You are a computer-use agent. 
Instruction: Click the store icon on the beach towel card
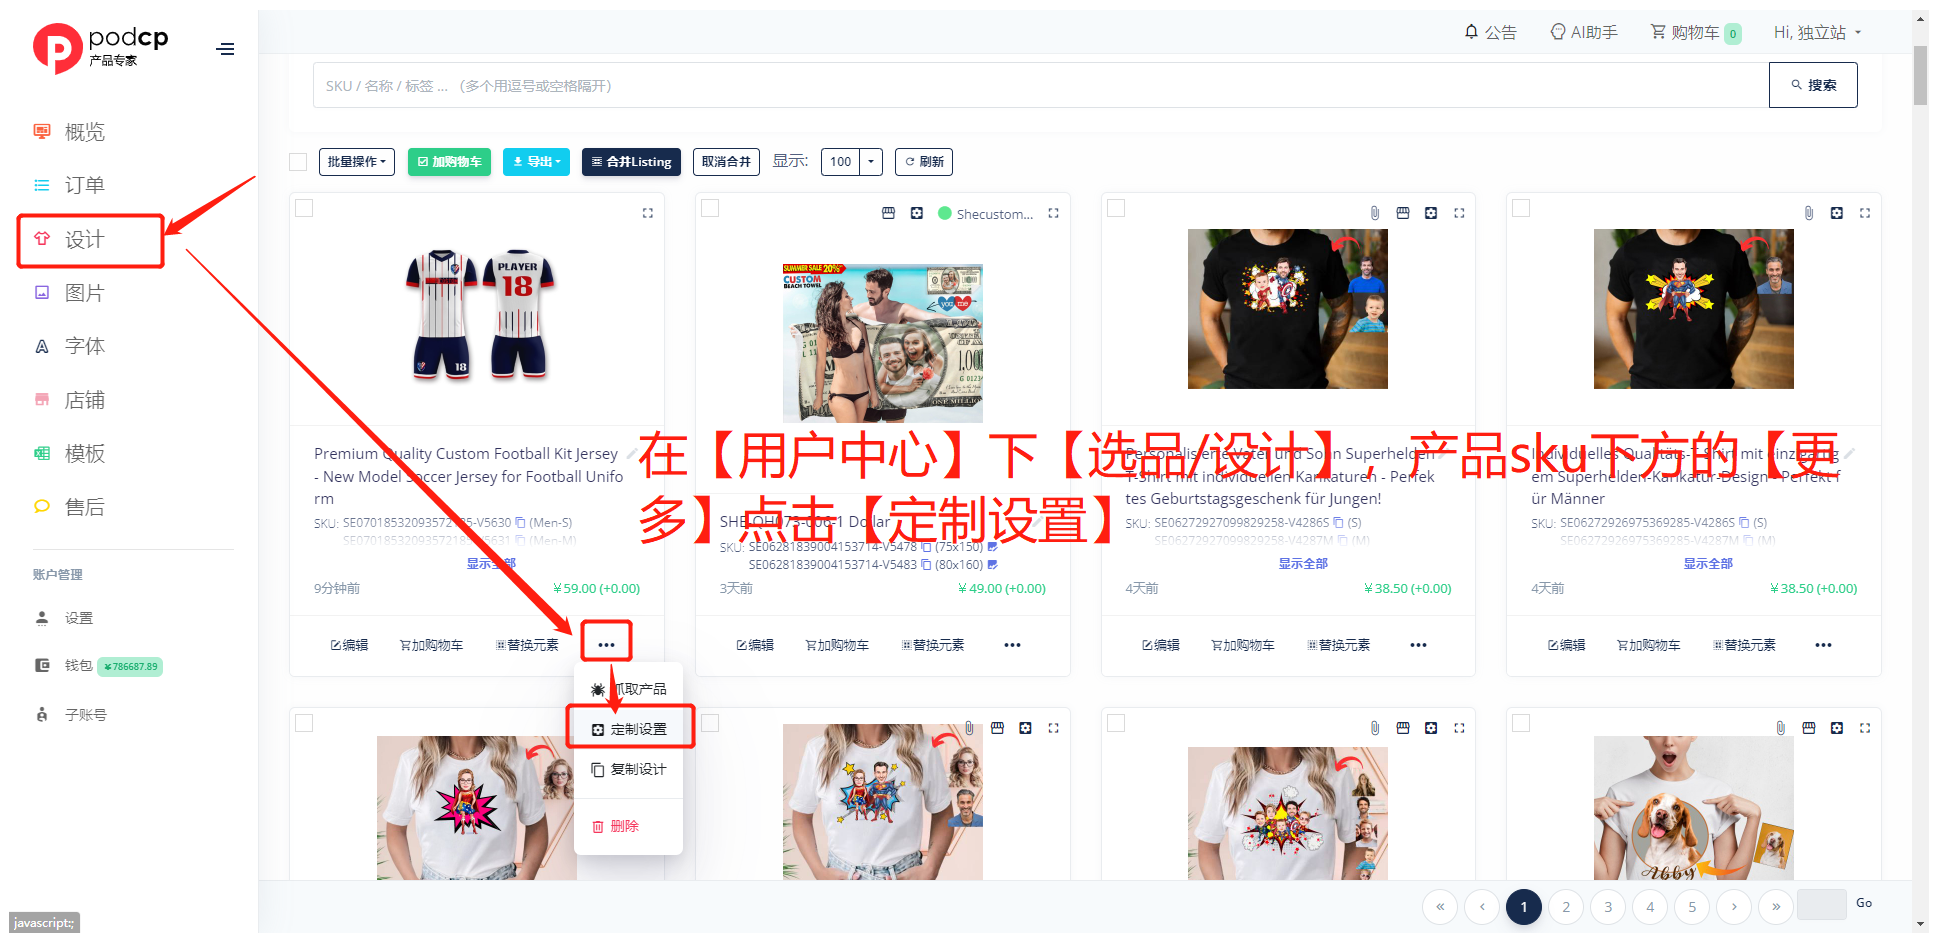[888, 213]
